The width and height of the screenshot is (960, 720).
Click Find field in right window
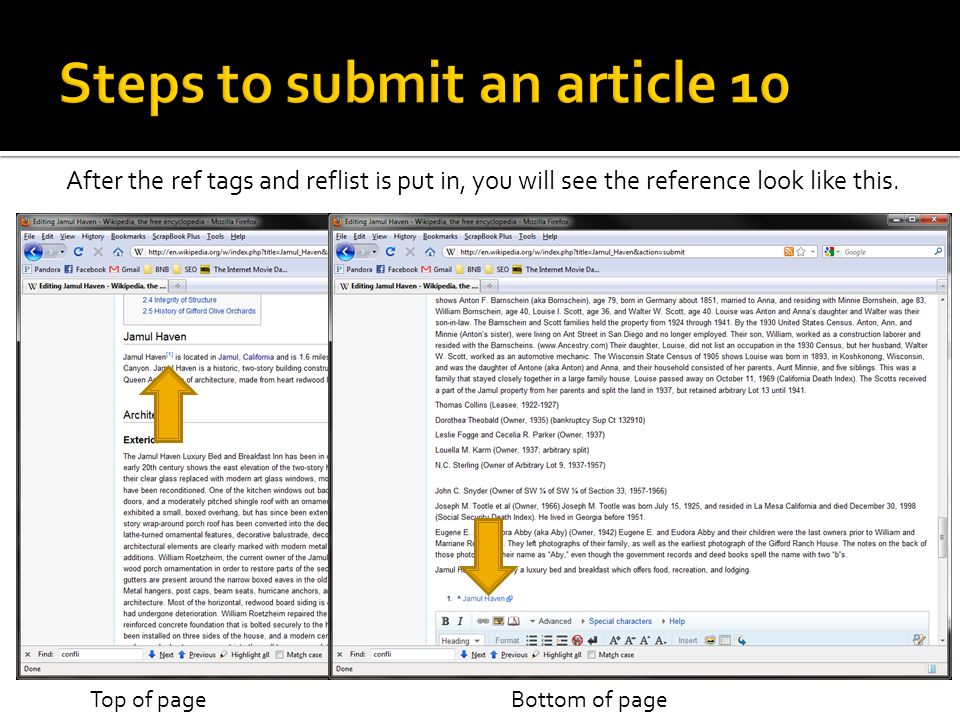(x=412, y=654)
